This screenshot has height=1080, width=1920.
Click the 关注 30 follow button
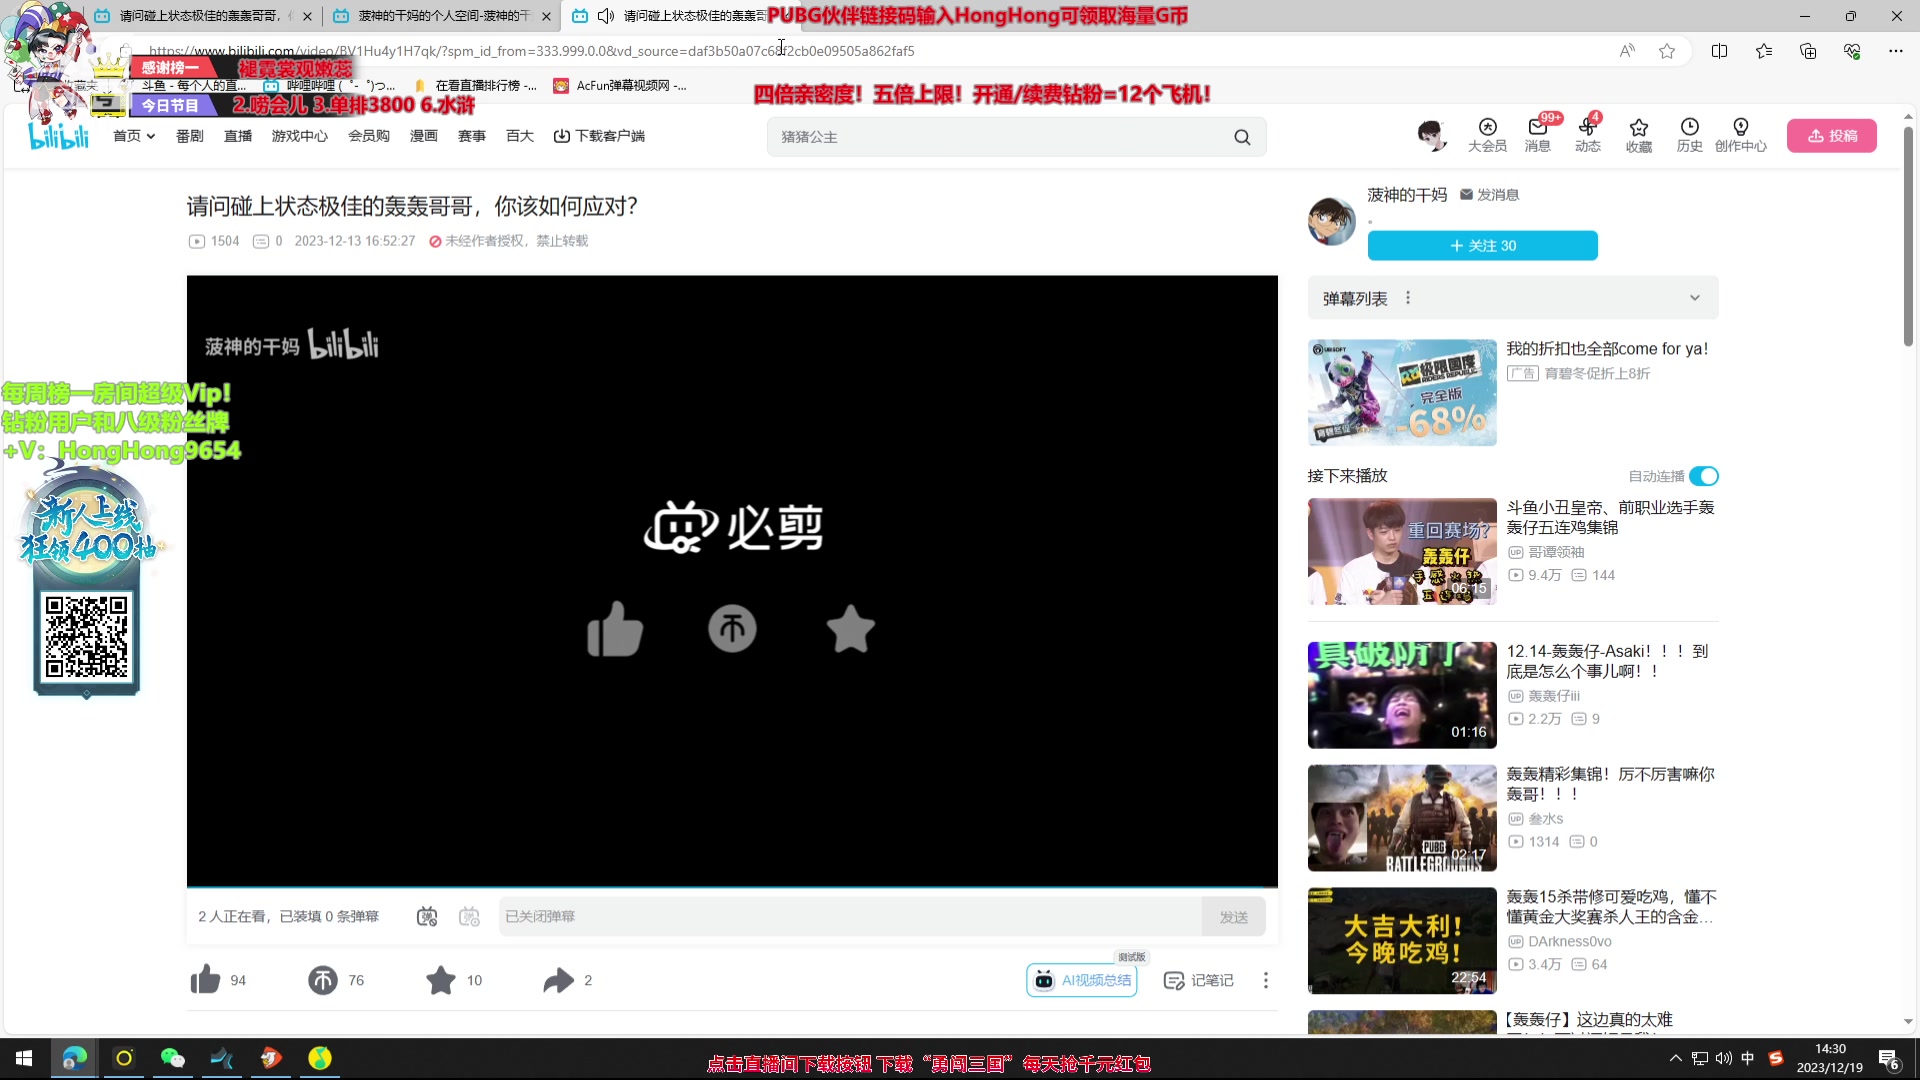coord(1482,245)
